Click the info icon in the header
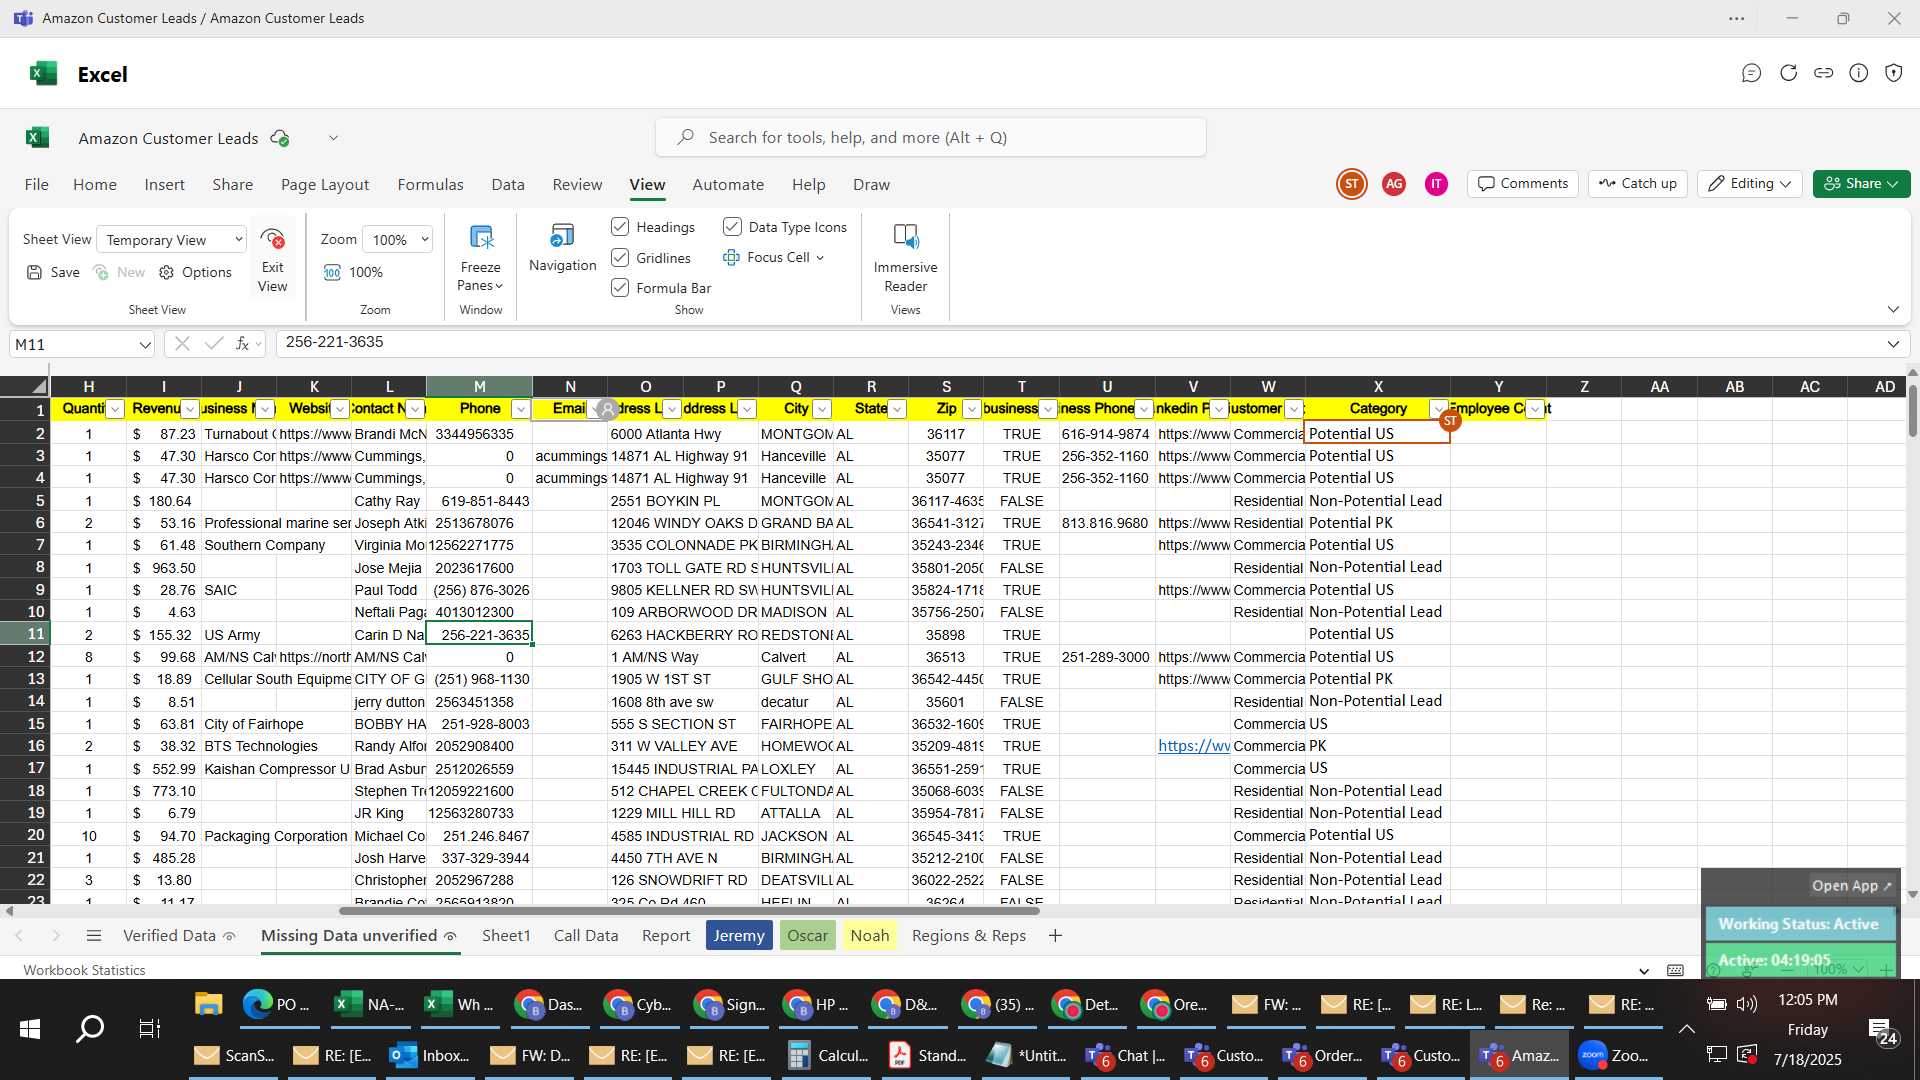Screen dimensions: 1920x1080 tap(1859, 73)
